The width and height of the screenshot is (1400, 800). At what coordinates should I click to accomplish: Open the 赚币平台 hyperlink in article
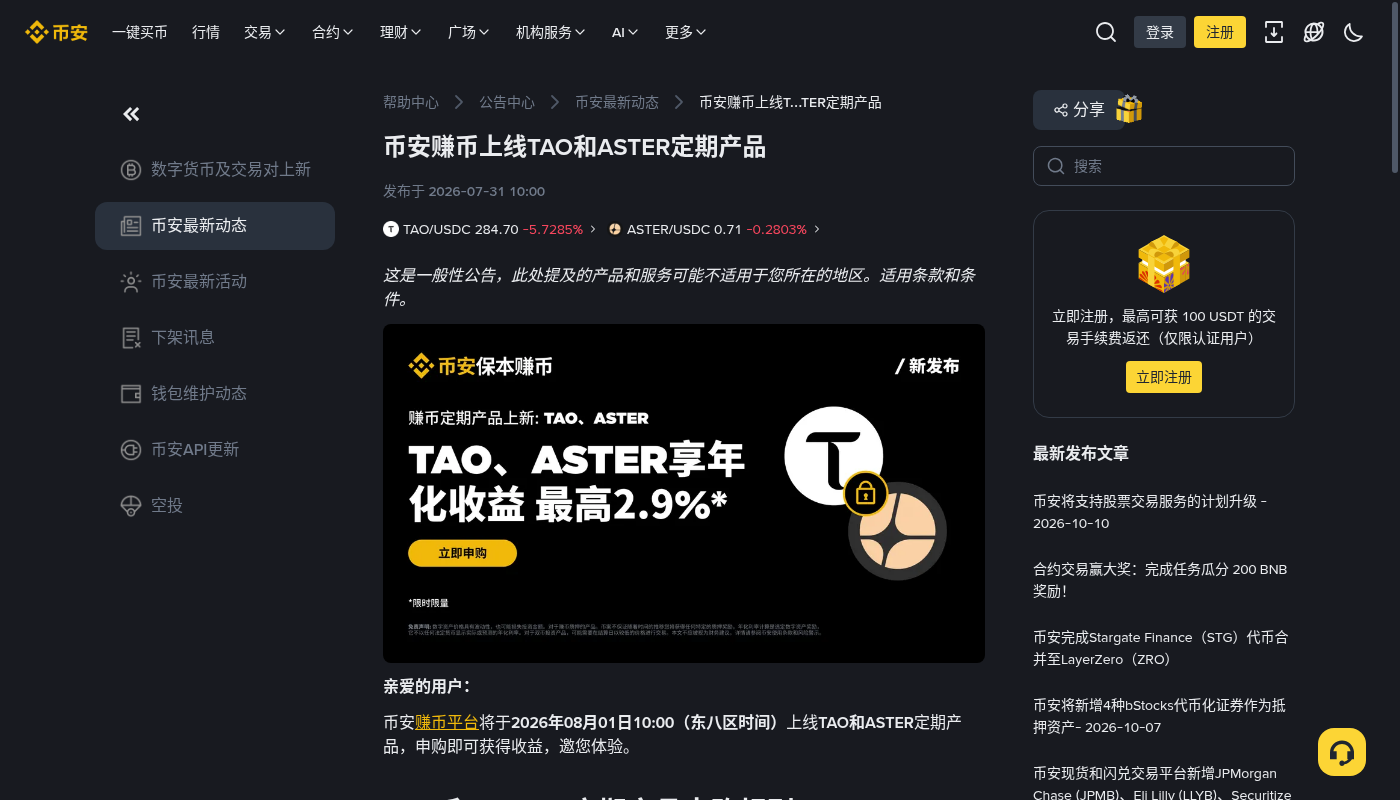[447, 722]
